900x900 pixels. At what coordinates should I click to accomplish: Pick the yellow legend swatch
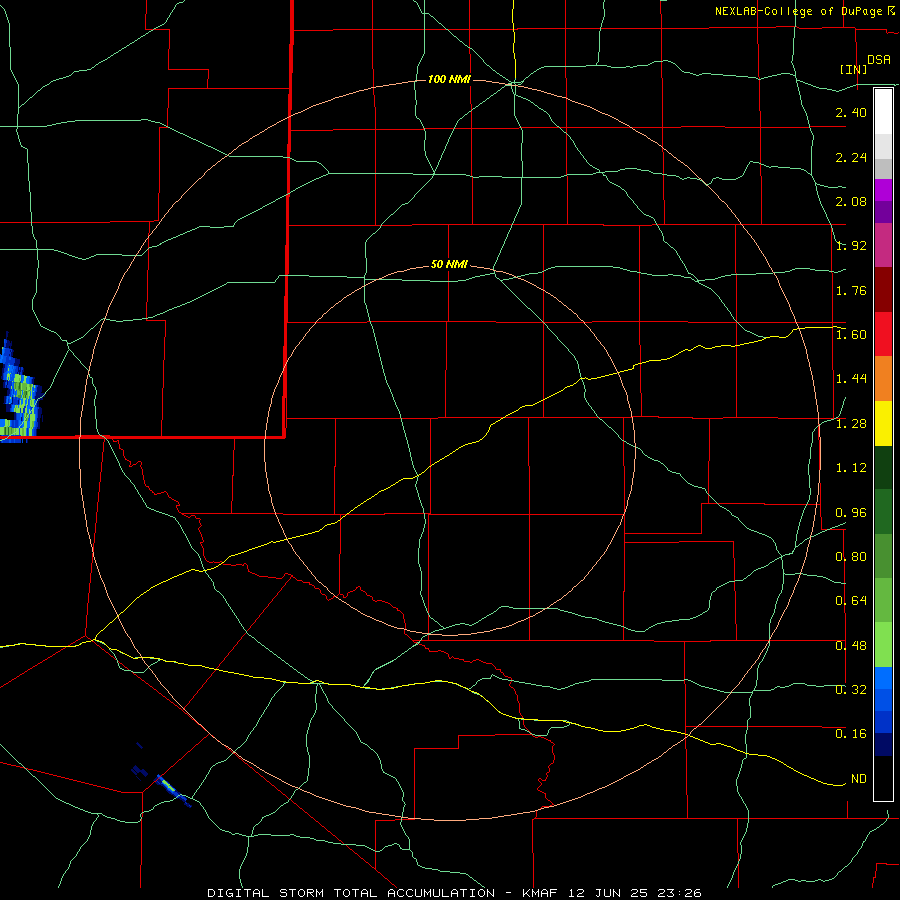pos(883,423)
